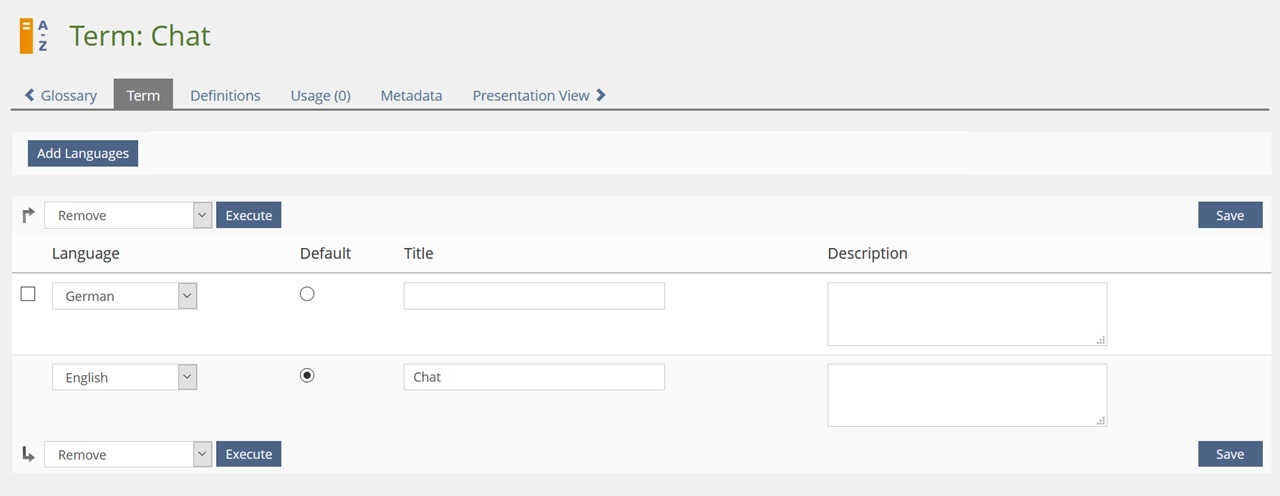Click the glossary A-Z icon beside the title

click(x=33, y=36)
